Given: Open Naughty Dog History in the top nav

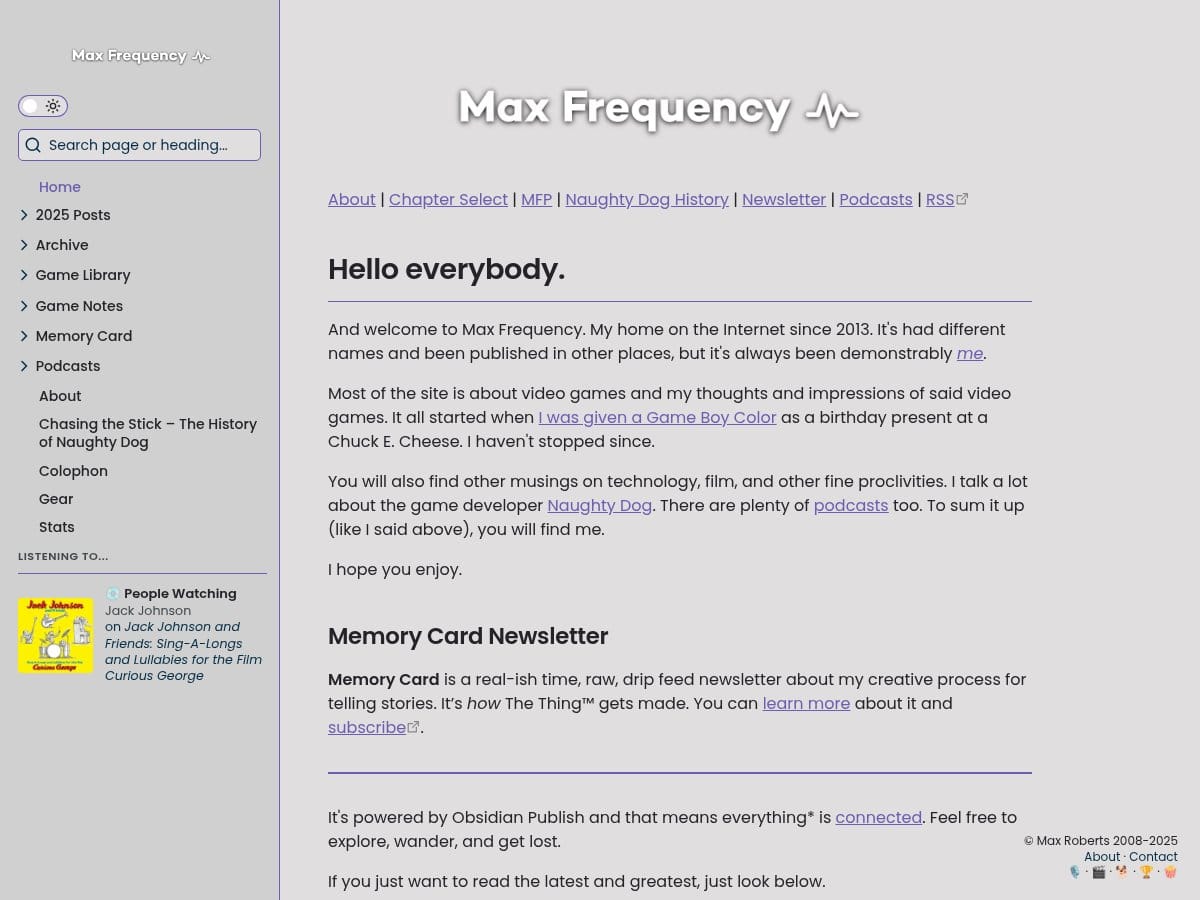Looking at the screenshot, I should (646, 199).
